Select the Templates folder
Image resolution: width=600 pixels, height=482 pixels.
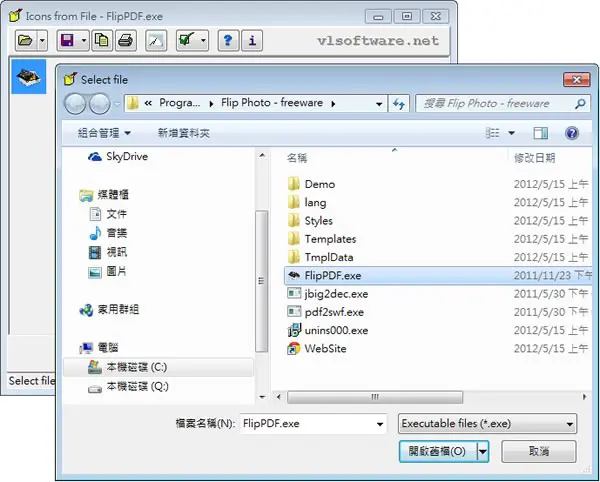[322, 239]
